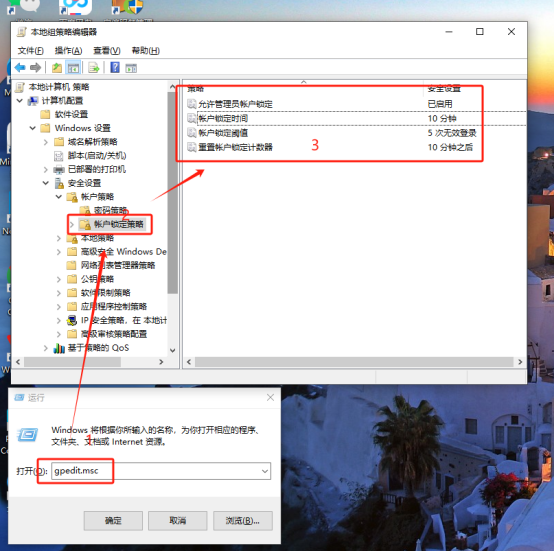Screen dimensions: 554x551
Task: Click tree pane horizontal scrollbar right arrow
Action: (161, 362)
